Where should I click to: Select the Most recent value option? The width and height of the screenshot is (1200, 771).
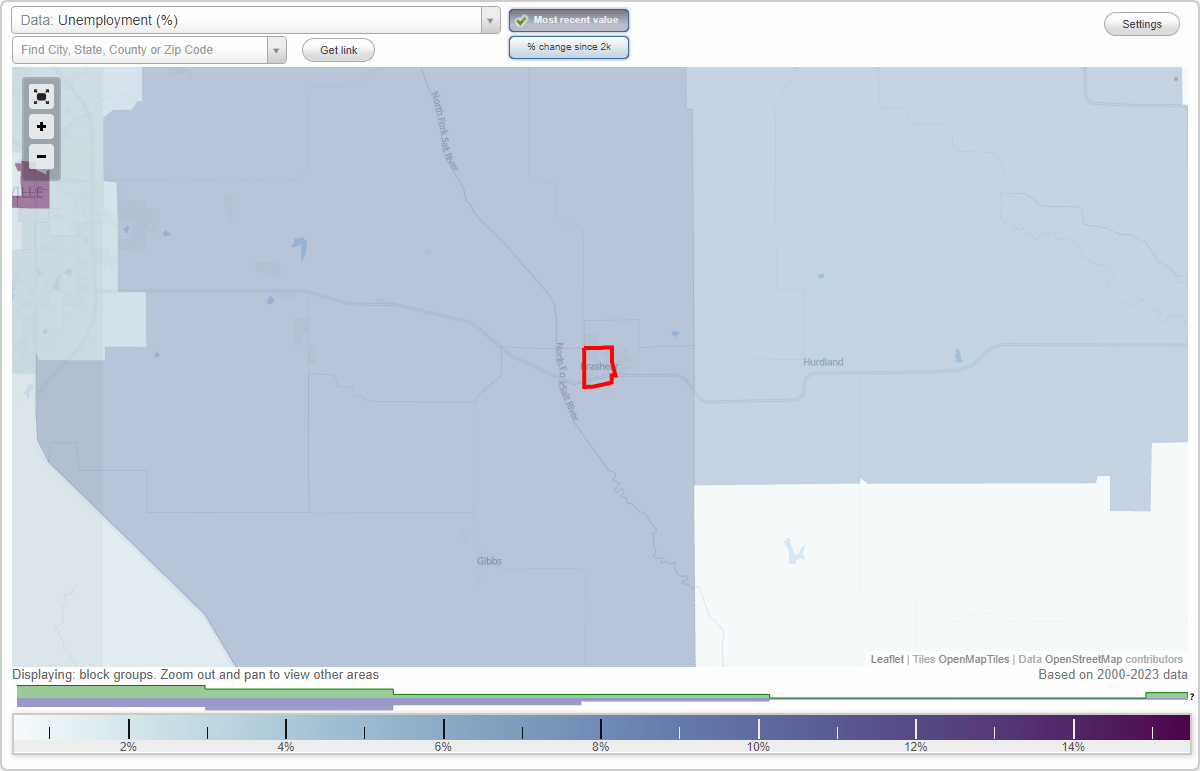(x=569, y=20)
